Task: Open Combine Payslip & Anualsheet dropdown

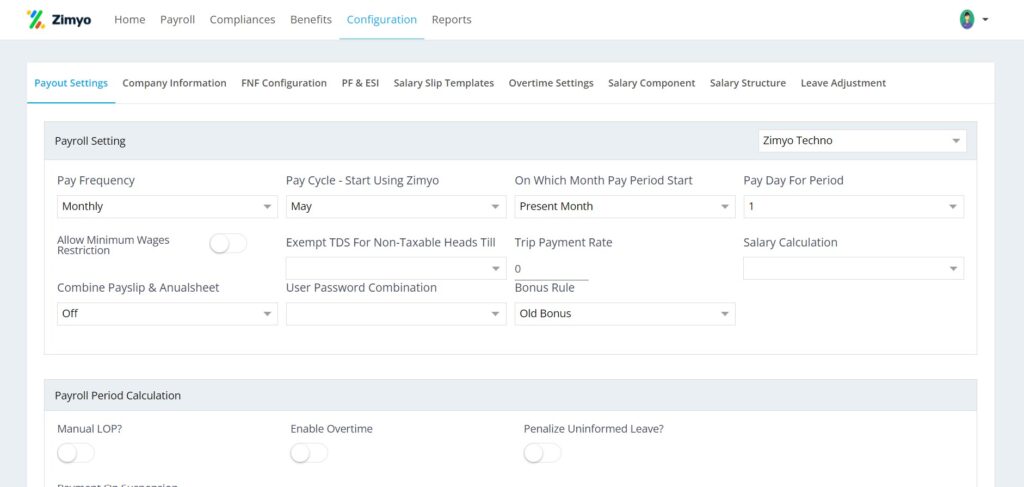Action: point(167,313)
